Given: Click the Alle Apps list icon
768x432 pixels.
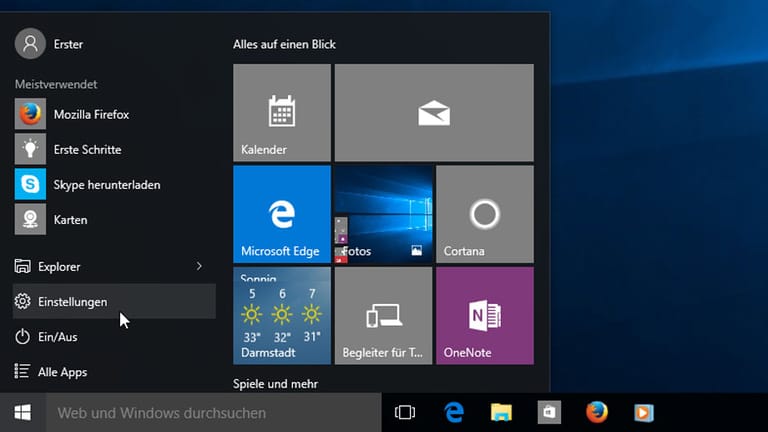Looking at the screenshot, I should click(x=22, y=371).
